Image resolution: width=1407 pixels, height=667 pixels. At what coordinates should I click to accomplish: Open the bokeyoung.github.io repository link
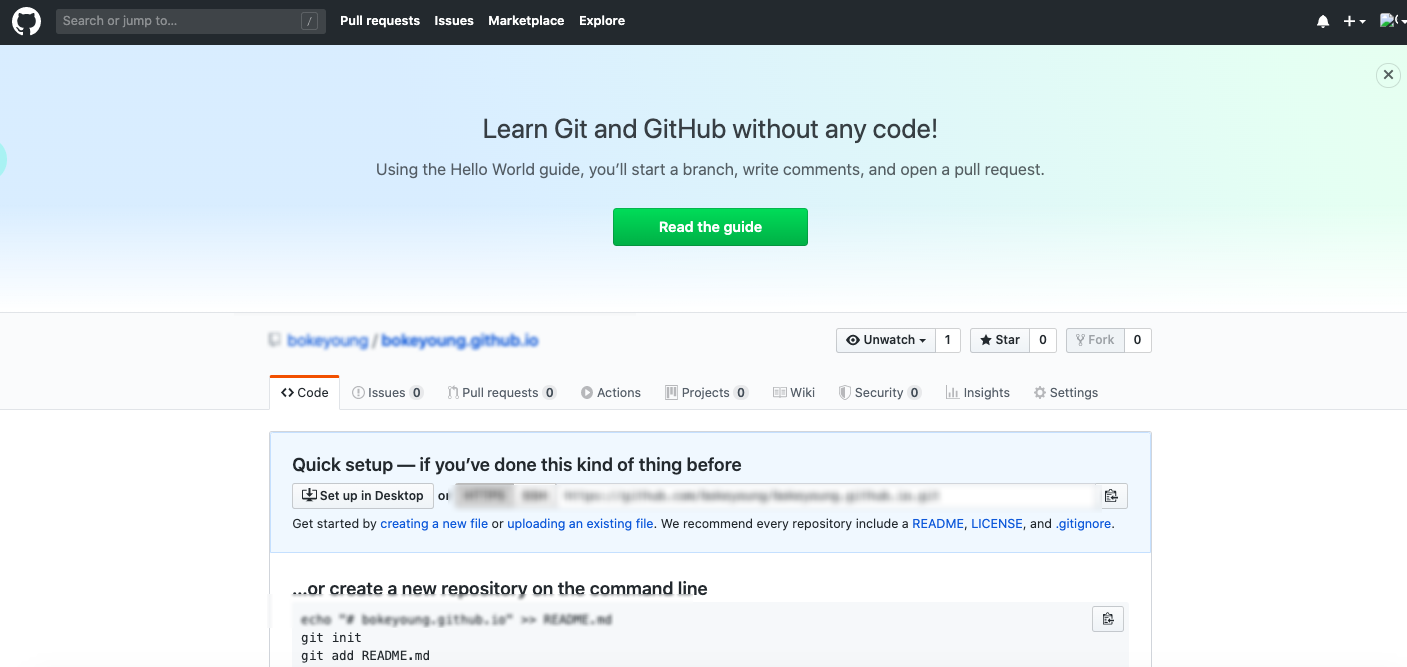(460, 340)
